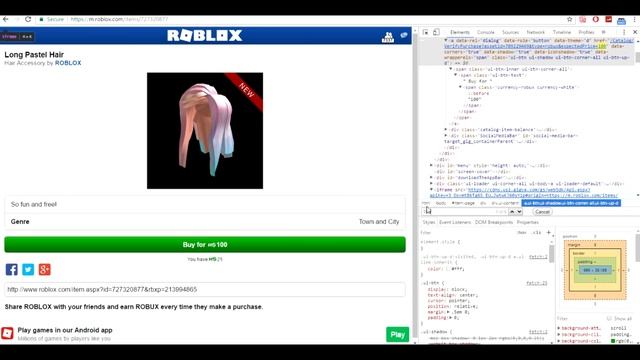
Task: Close the DevTools panel
Action: pyautogui.click(x=635, y=32)
